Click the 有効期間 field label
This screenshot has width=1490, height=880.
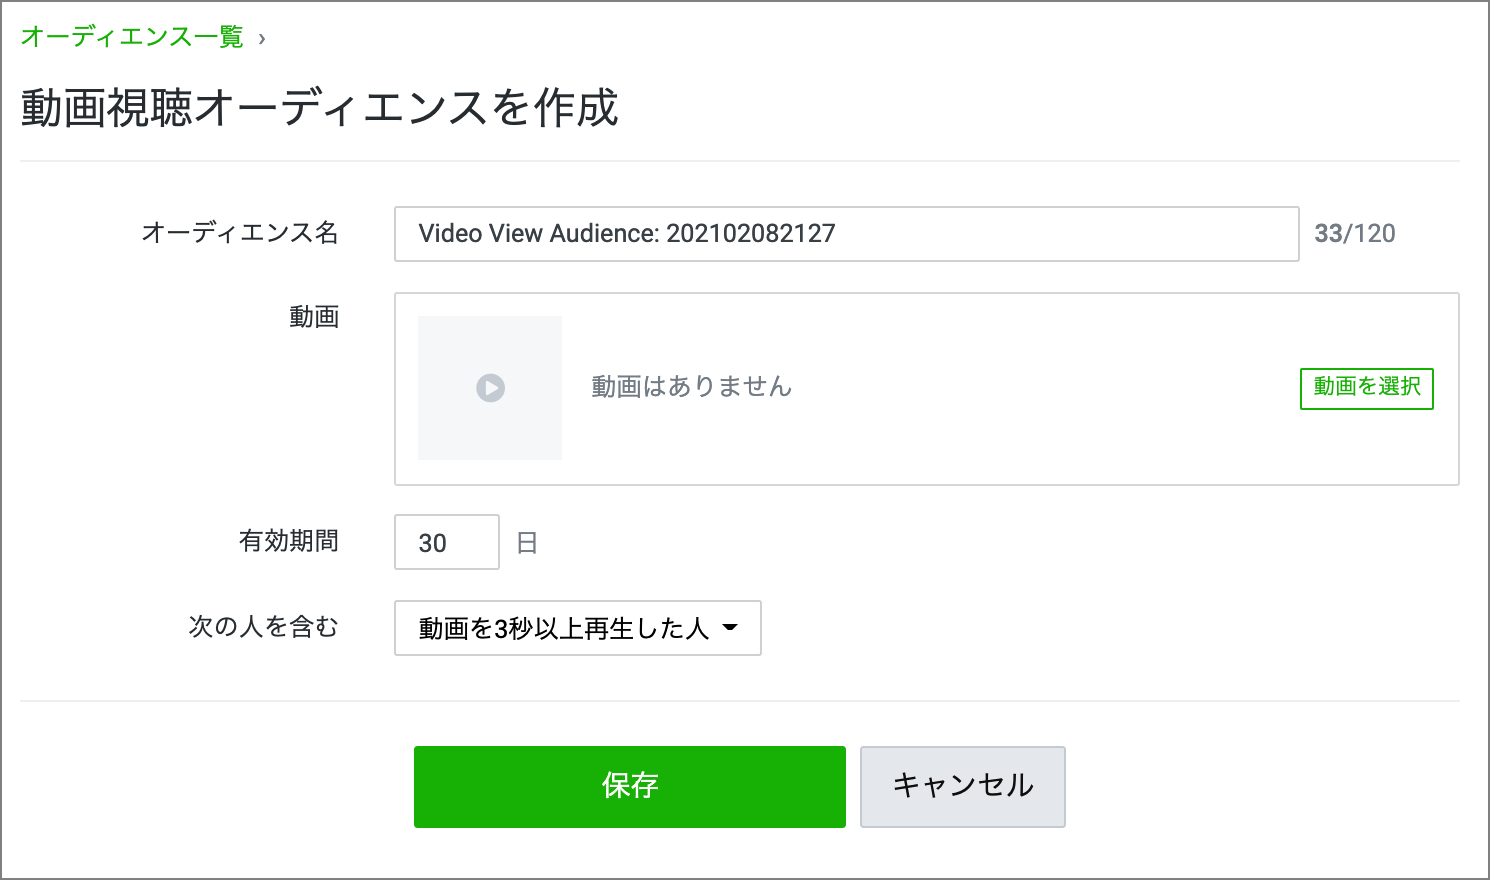coord(288,541)
